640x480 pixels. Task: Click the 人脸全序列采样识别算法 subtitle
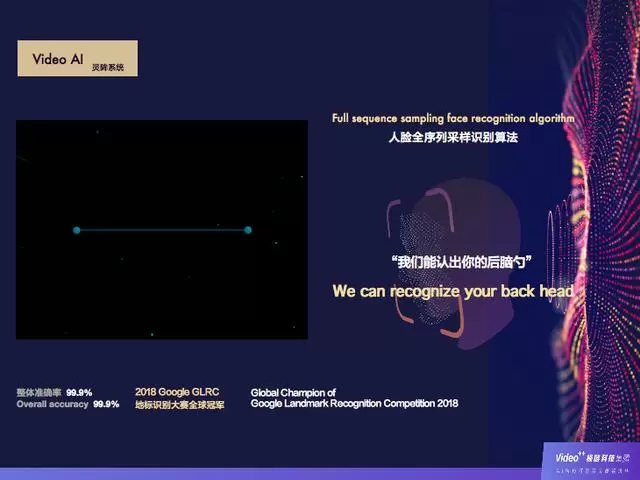coord(453,137)
